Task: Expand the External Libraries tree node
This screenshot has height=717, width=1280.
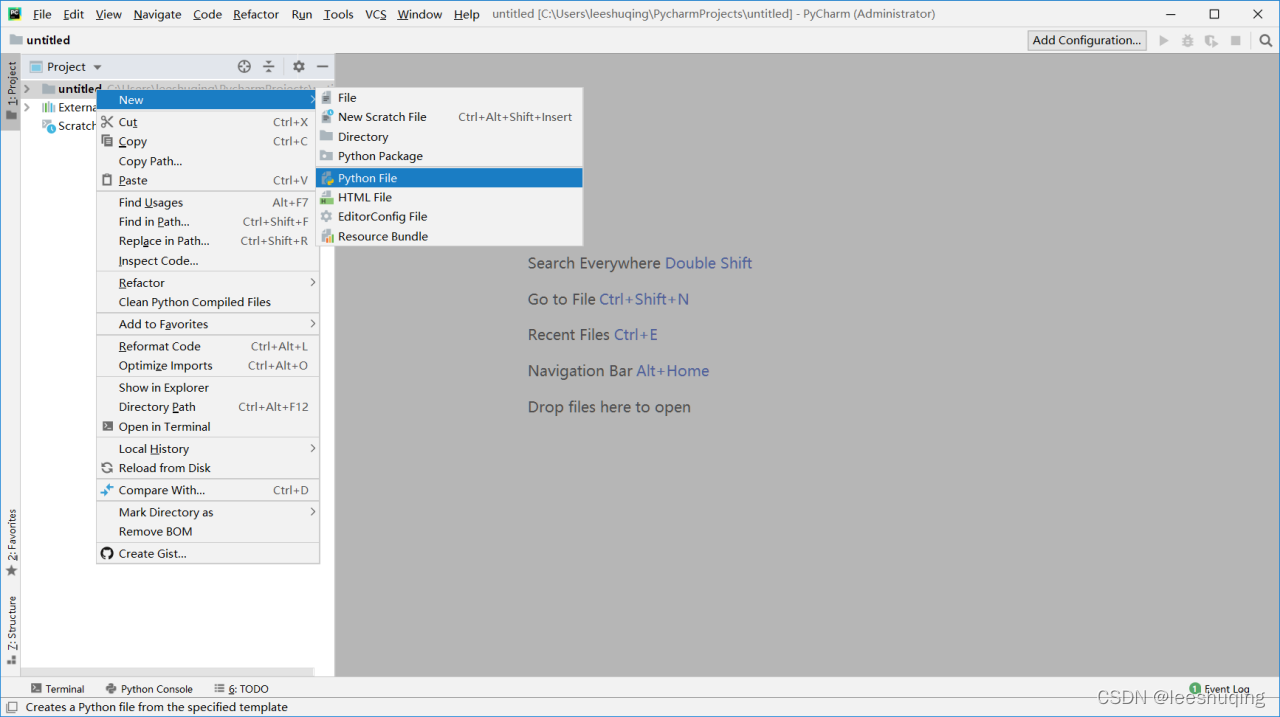Action: coord(27,107)
